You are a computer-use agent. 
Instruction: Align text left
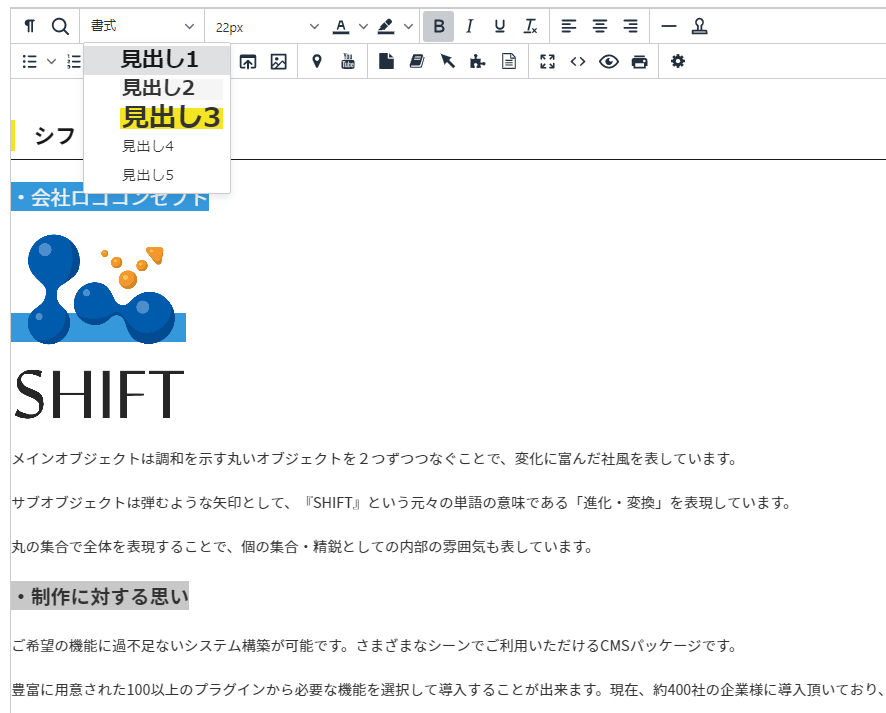click(568, 26)
